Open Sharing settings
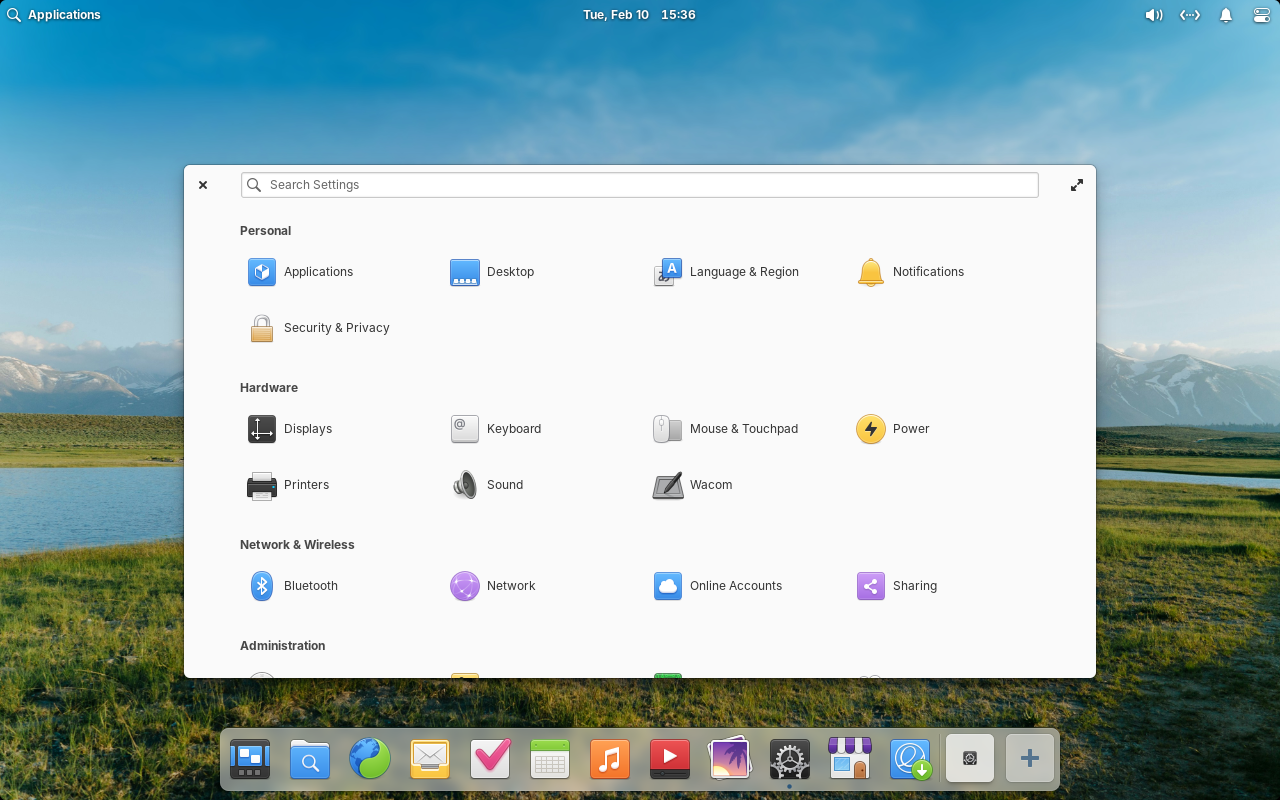Screen dimensions: 1280x800 pos(871,586)
